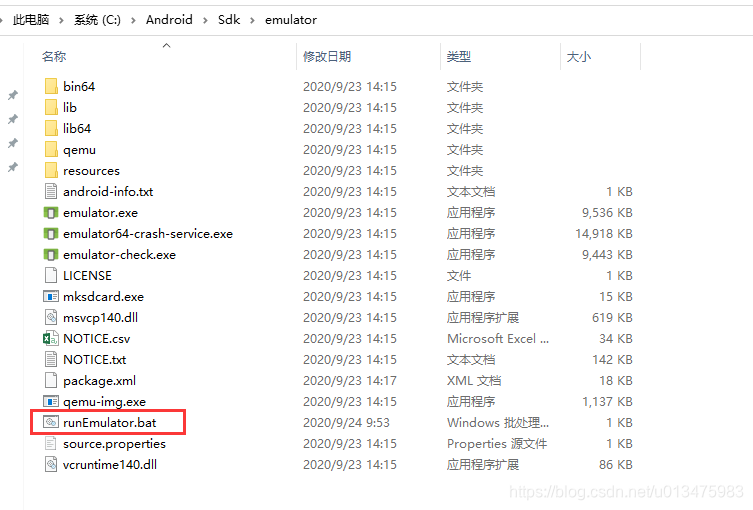Screen dimensions: 753x510
Task: Select the NOTICE.txt document icon
Action: pos(51,359)
